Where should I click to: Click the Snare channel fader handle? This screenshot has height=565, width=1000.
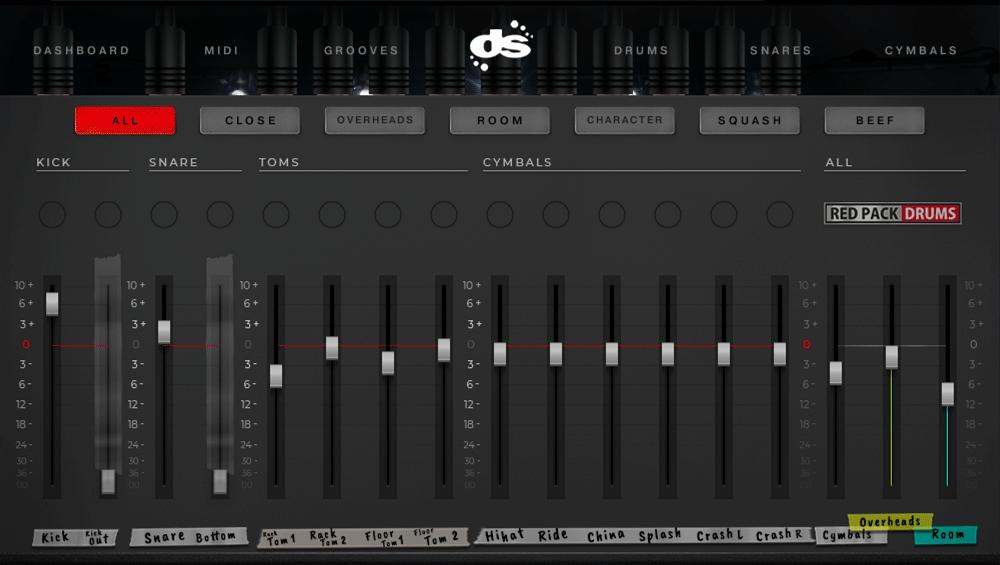[x=164, y=332]
